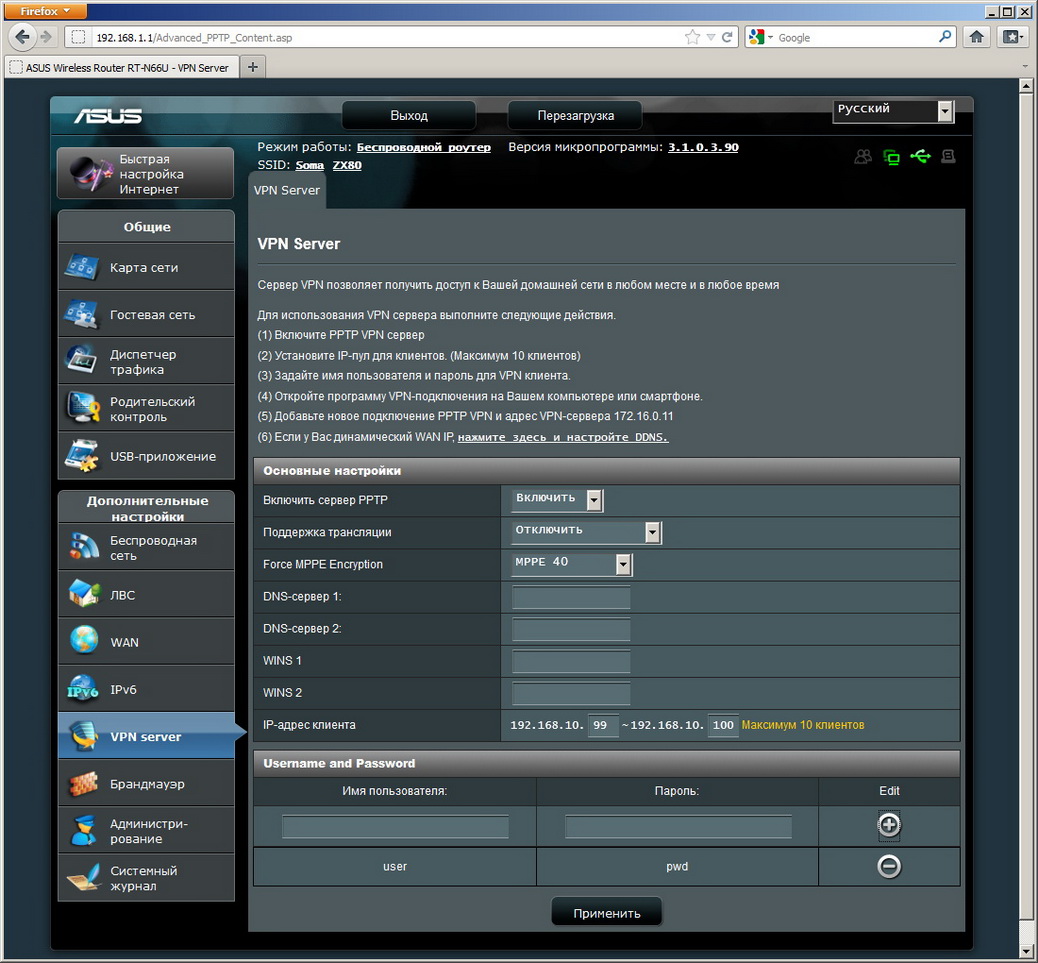This screenshot has height=963, width=1038.
Task: Click the Применить apply button
Action: [606, 913]
